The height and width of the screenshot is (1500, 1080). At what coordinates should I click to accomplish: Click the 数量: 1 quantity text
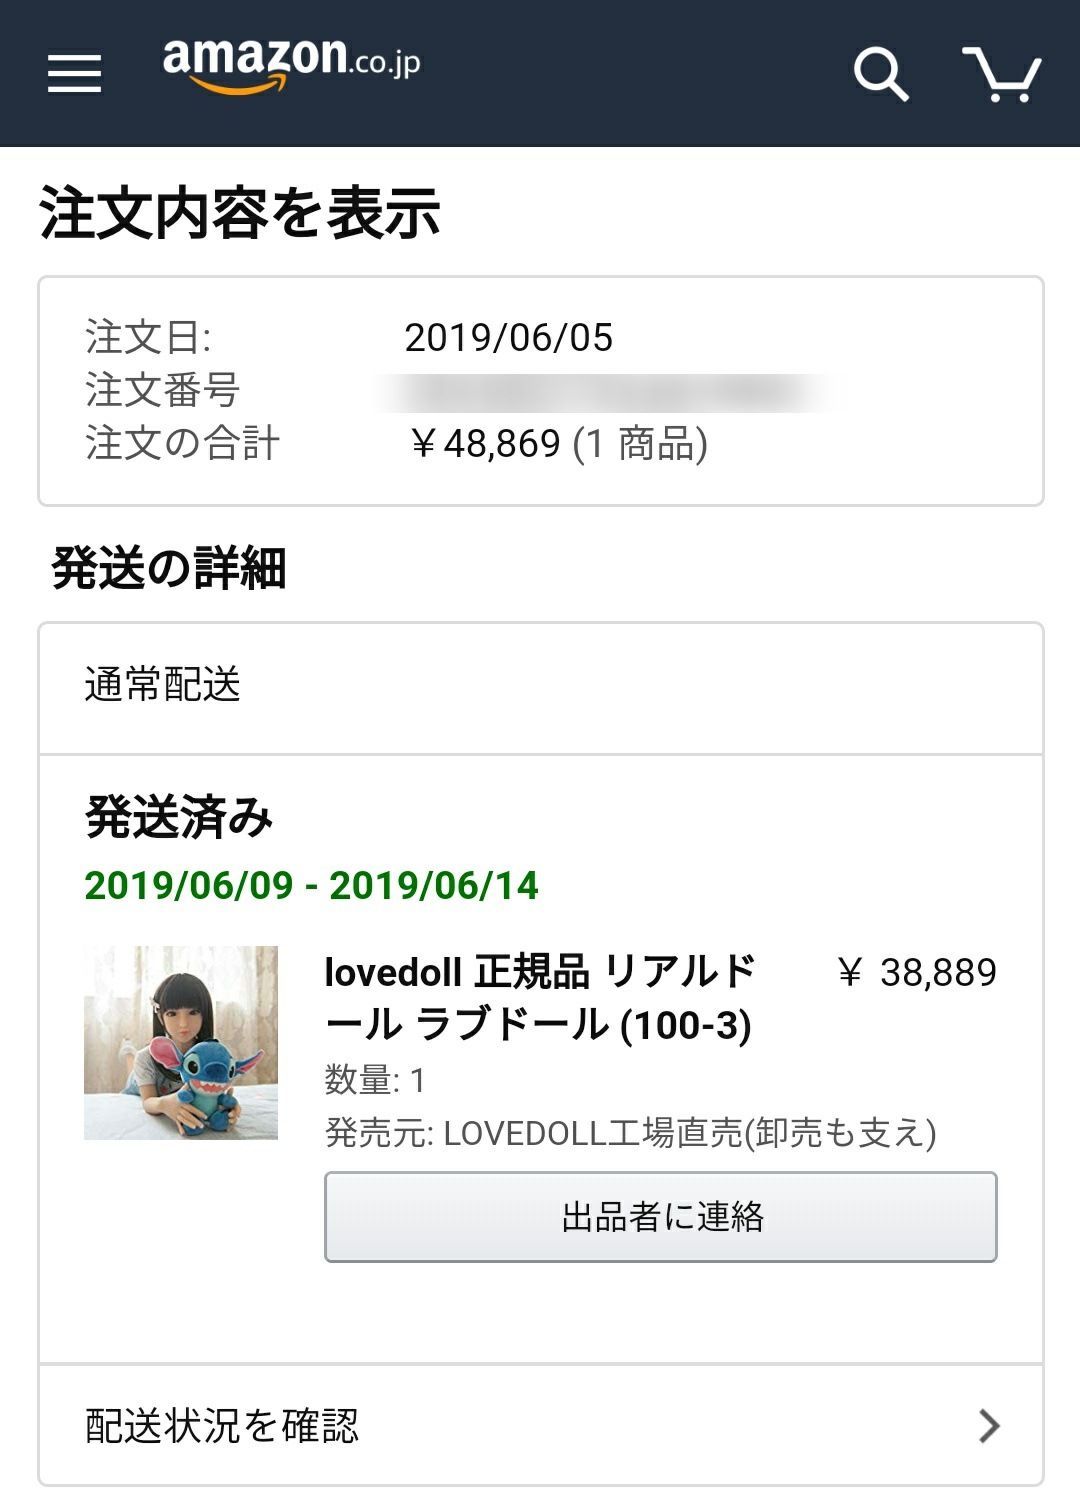(375, 1080)
